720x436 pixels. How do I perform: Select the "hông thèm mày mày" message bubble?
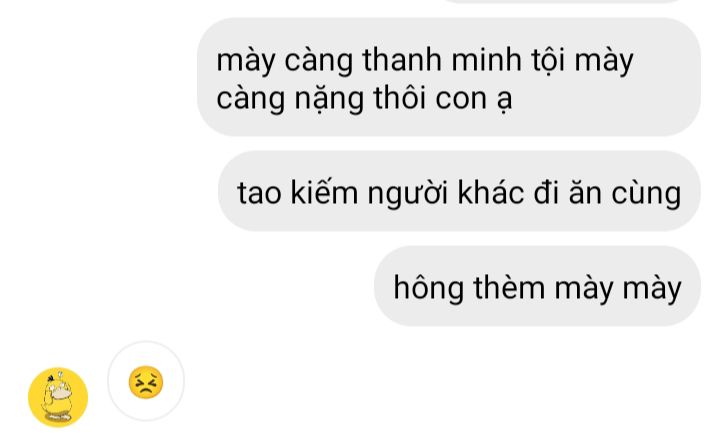point(537,286)
